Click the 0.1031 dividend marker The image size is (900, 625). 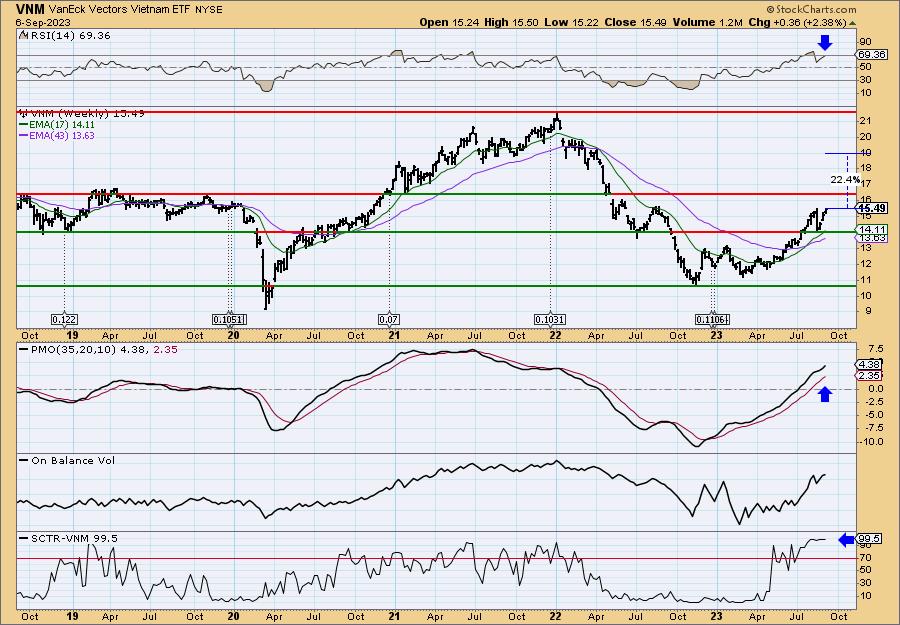click(550, 320)
